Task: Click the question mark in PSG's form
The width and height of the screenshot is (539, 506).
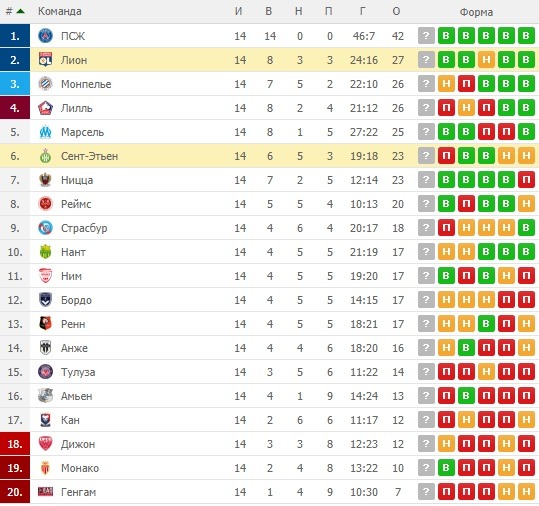Action: click(x=426, y=36)
